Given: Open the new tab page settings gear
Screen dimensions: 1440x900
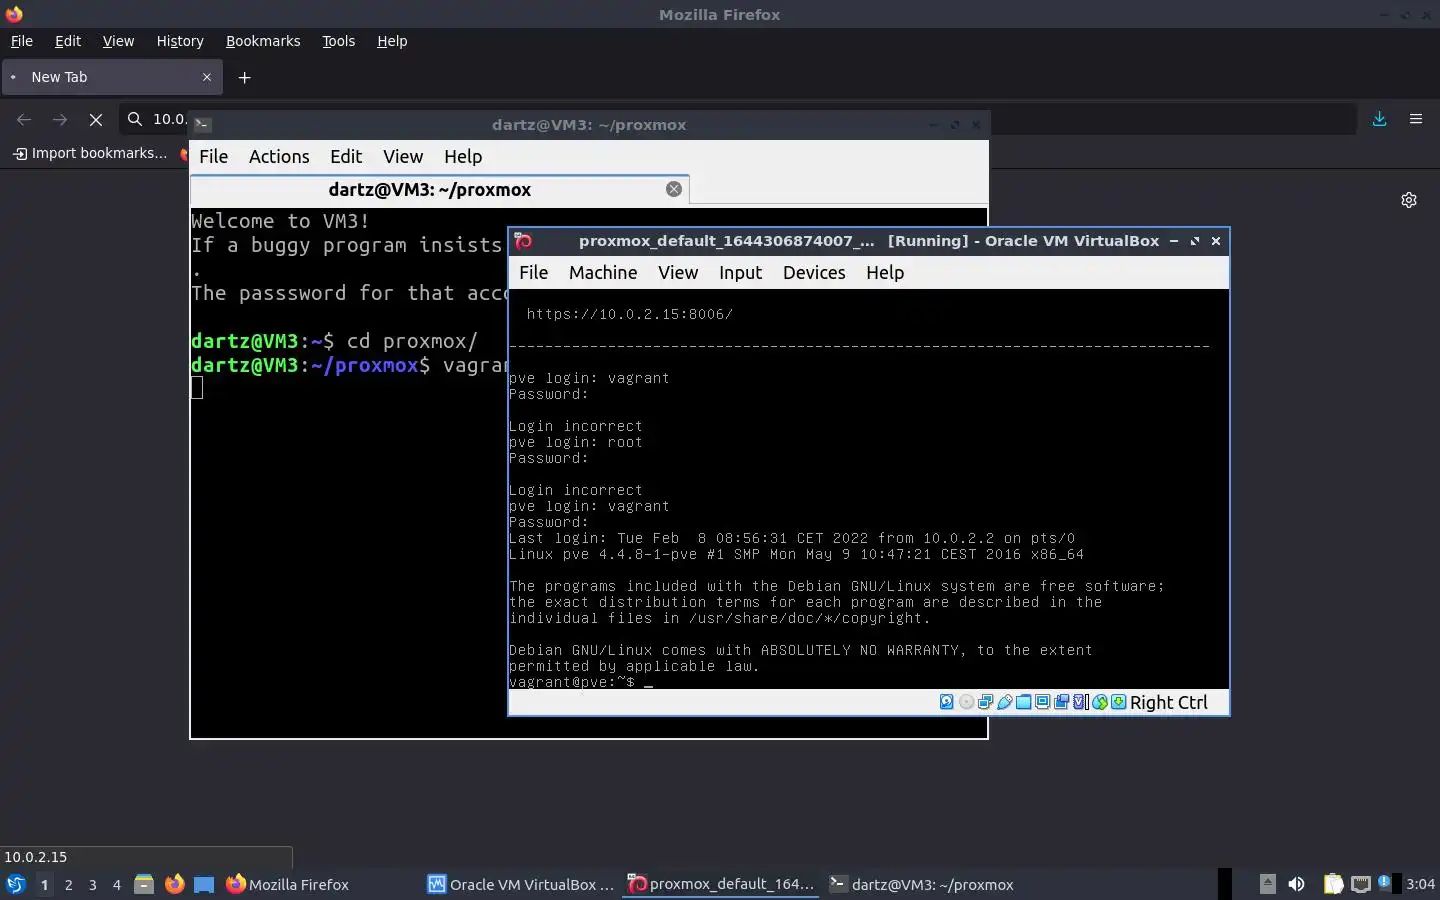Looking at the screenshot, I should (1409, 200).
